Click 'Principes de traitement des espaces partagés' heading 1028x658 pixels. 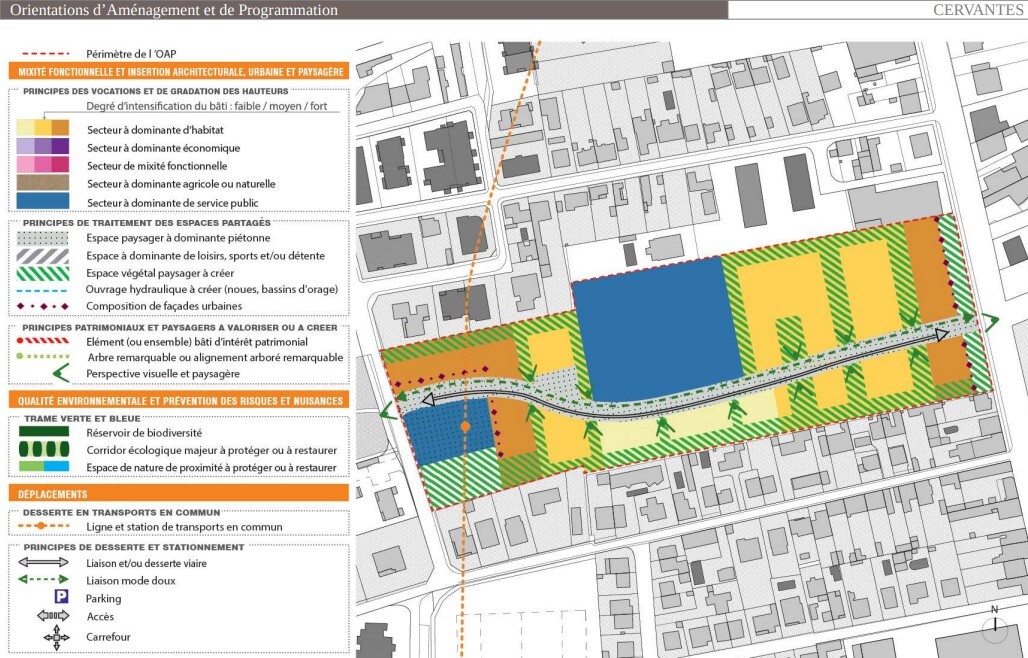[x=147, y=223]
